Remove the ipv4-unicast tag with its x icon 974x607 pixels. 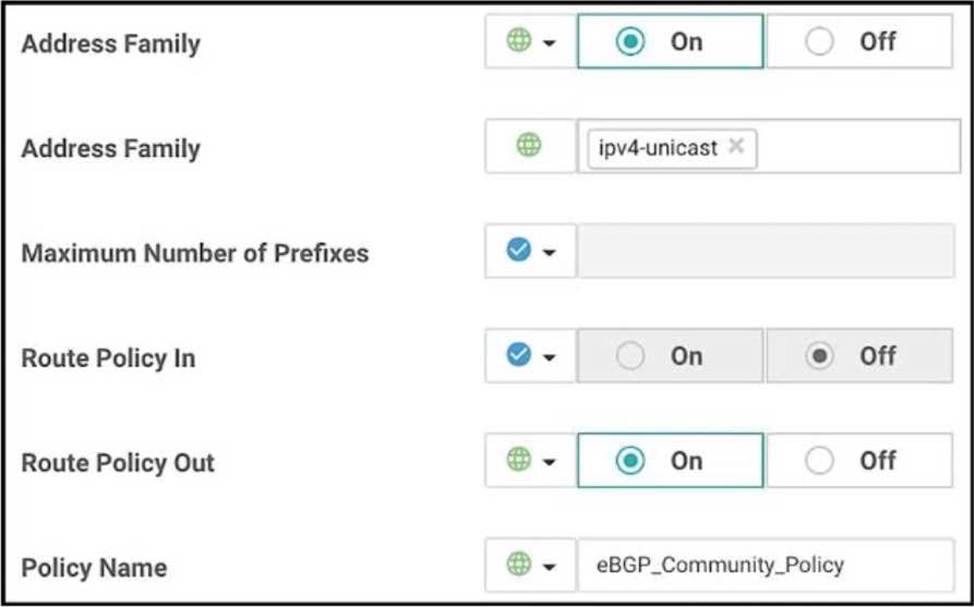click(x=736, y=146)
